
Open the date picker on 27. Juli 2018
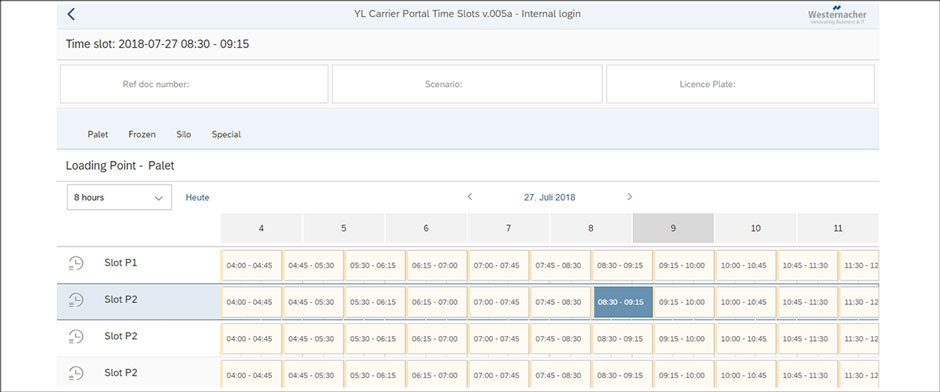click(550, 197)
